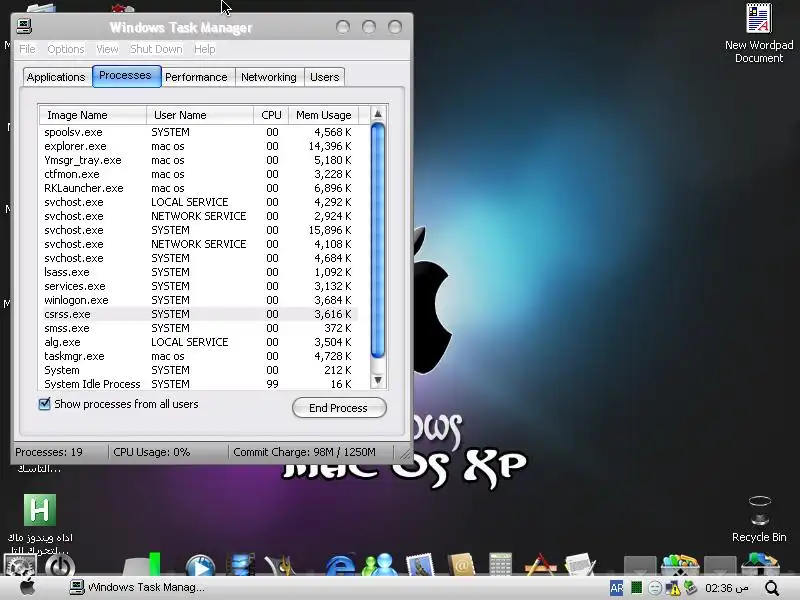Click the Commit Charge status bar entry
This screenshot has width=800, height=600.
[305, 452]
